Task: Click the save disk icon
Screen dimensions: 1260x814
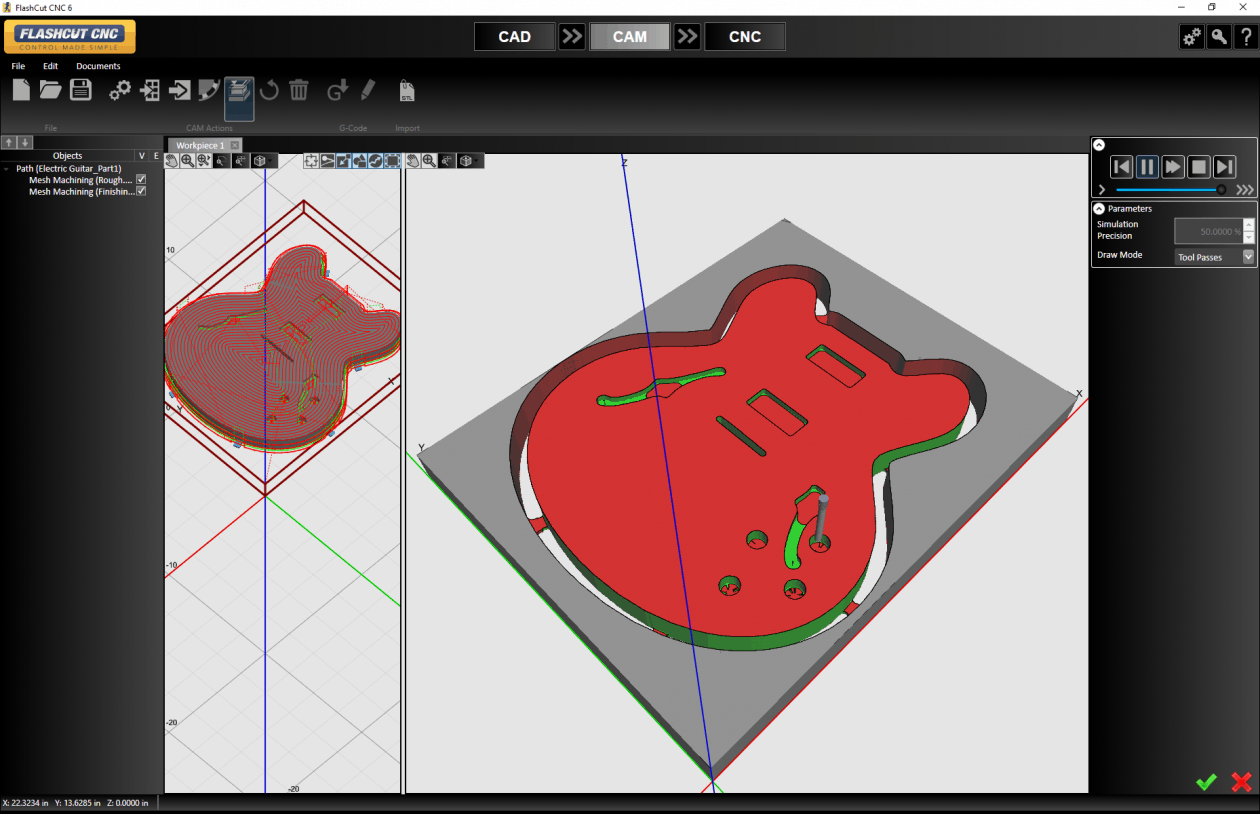Action: (80, 89)
